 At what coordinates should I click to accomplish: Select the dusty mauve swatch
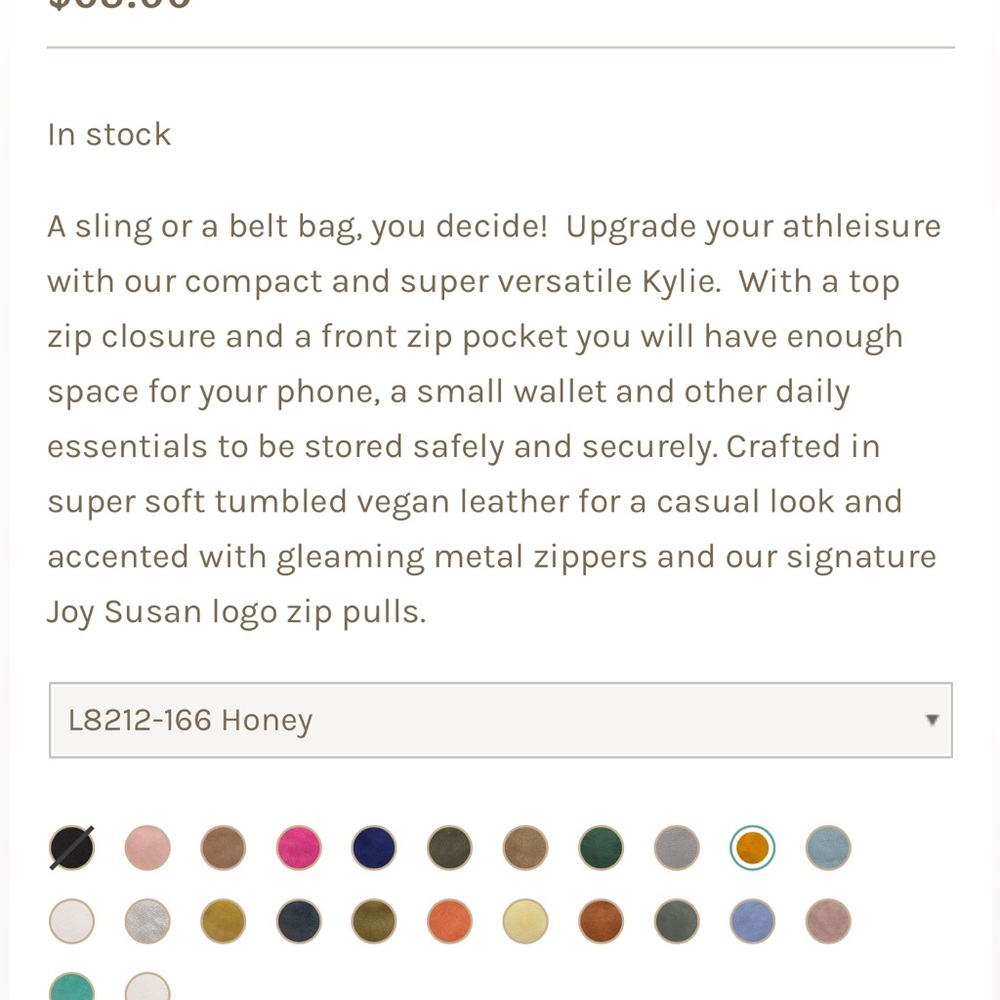coord(828,921)
